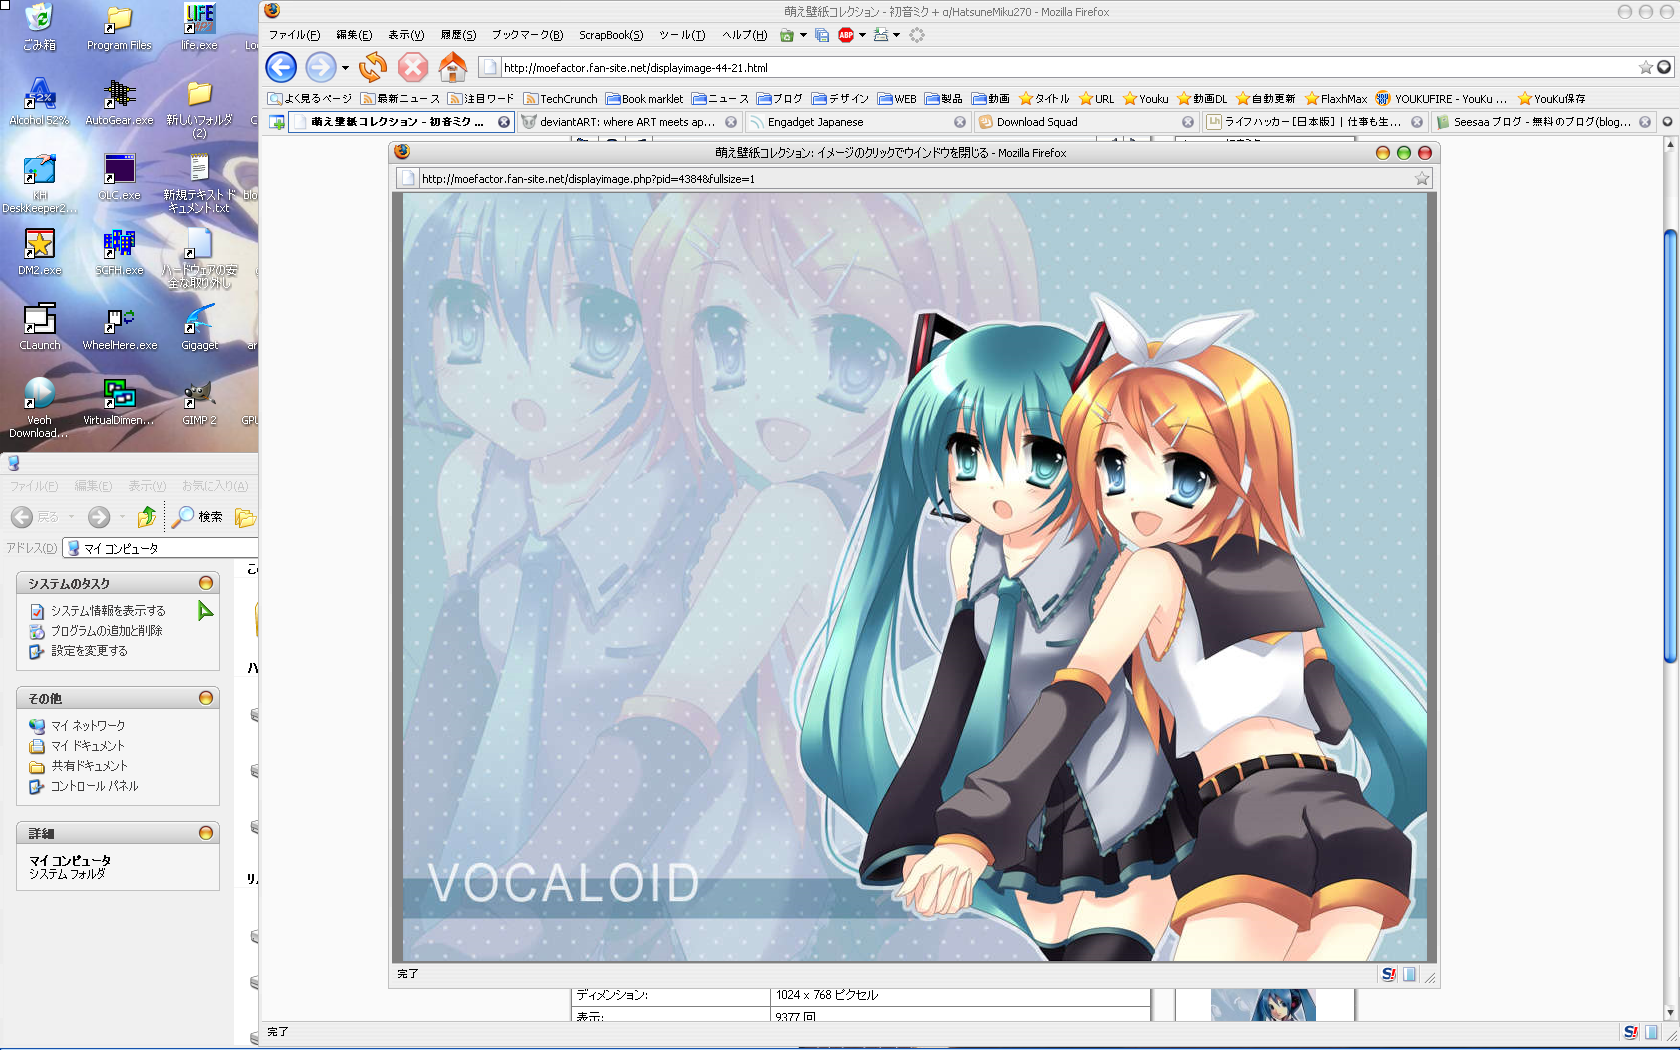Reload the page with the orange refresh icon
The image size is (1680, 1050).
pyautogui.click(x=373, y=67)
